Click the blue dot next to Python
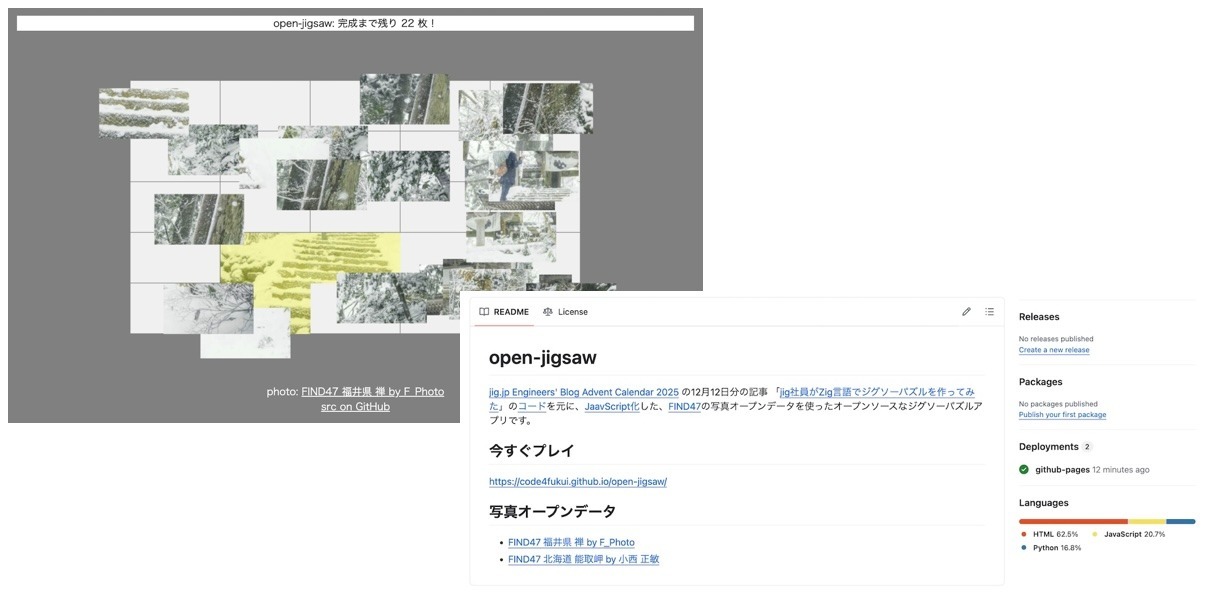Image resolution: width=1220 pixels, height=610 pixels. (x=1024, y=548)
